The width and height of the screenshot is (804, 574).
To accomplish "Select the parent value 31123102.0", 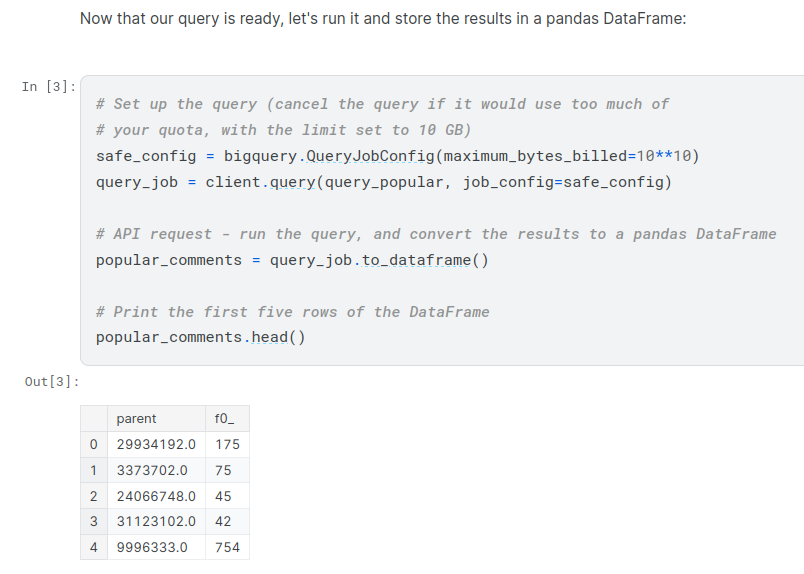I will coord(156,521).
